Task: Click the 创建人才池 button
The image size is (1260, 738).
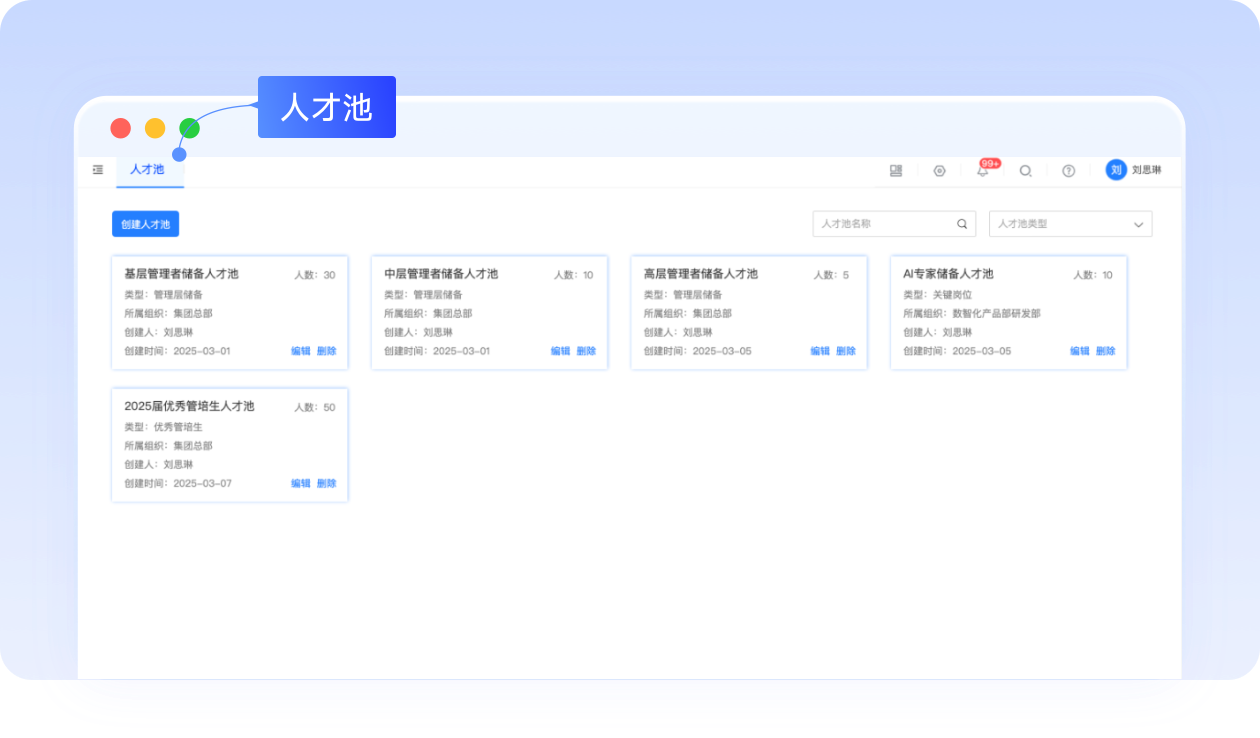Action: pyautogui.click(x=145, y=224)
